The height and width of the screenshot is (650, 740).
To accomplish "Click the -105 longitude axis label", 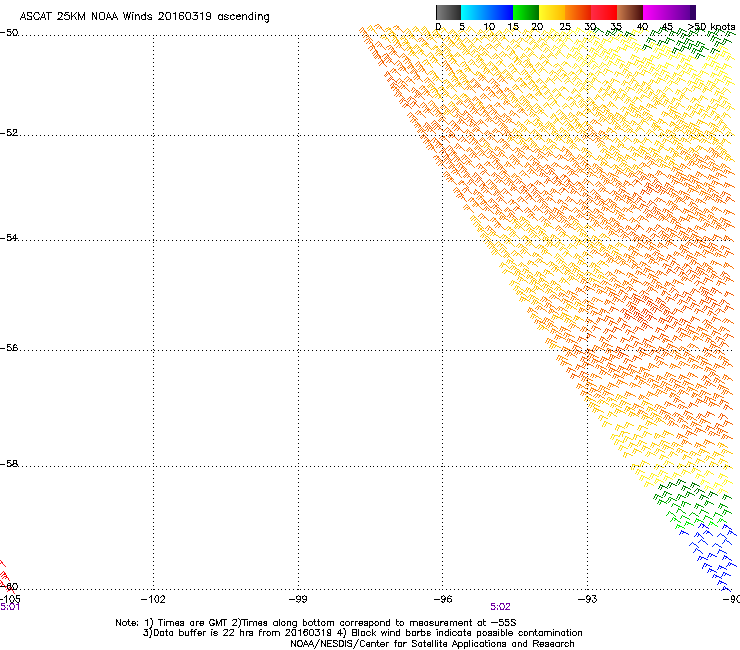I will [x=10, y=599].
